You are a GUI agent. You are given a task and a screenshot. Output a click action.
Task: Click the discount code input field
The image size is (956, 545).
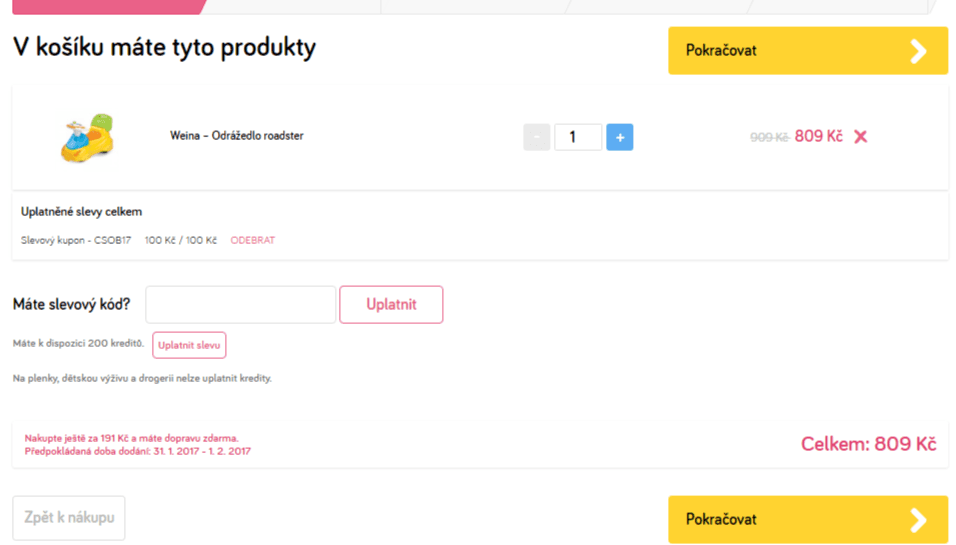tap(240, 305)
